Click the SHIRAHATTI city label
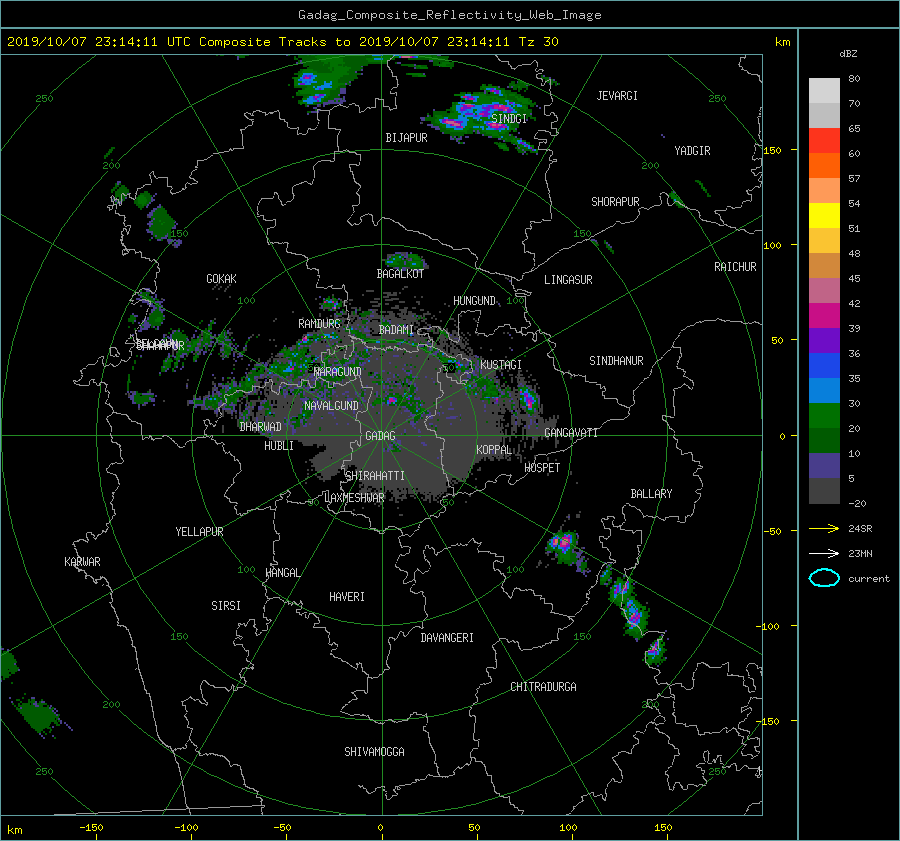The height and width of the screenshot is (841, 900). click(x=375, y=476)
